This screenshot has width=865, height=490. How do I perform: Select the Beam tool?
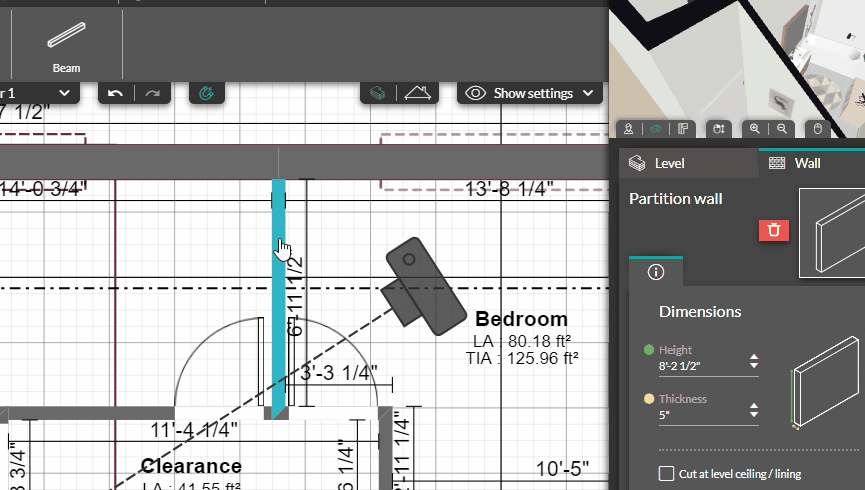pyautogui.click(x=66, y=47)
